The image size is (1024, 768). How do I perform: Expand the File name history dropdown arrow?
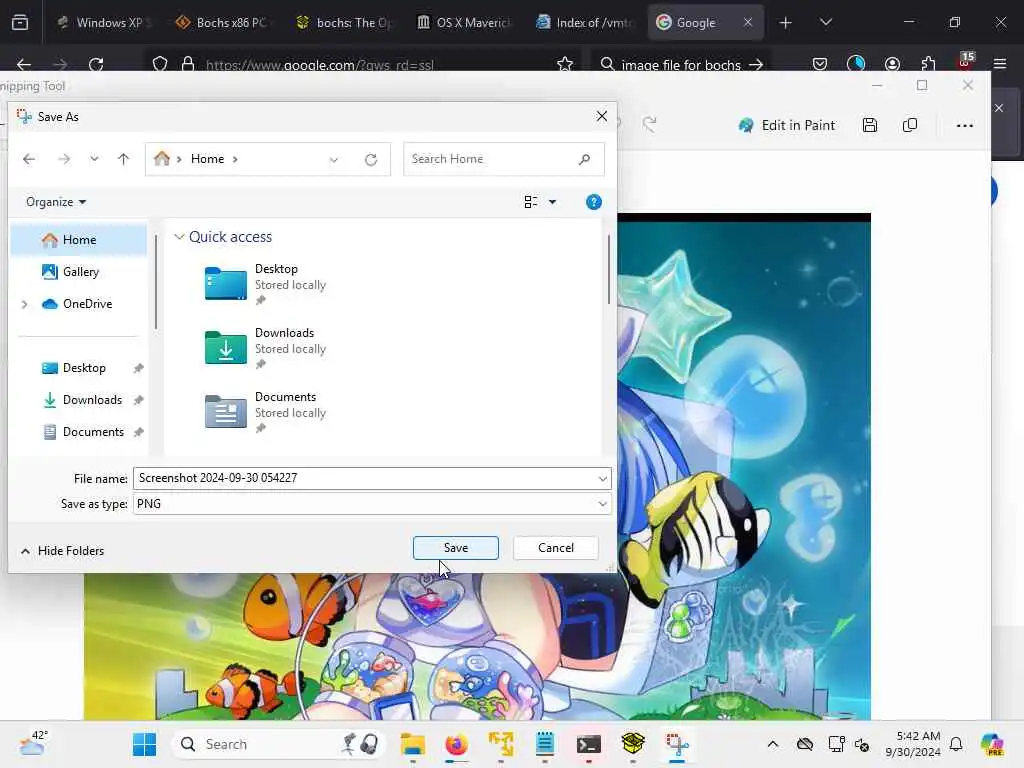coord(602,479)
